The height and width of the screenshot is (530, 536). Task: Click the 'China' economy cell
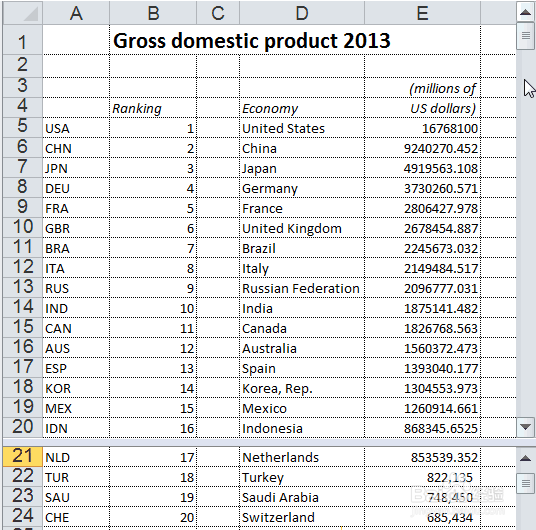[x=302, y=148]
